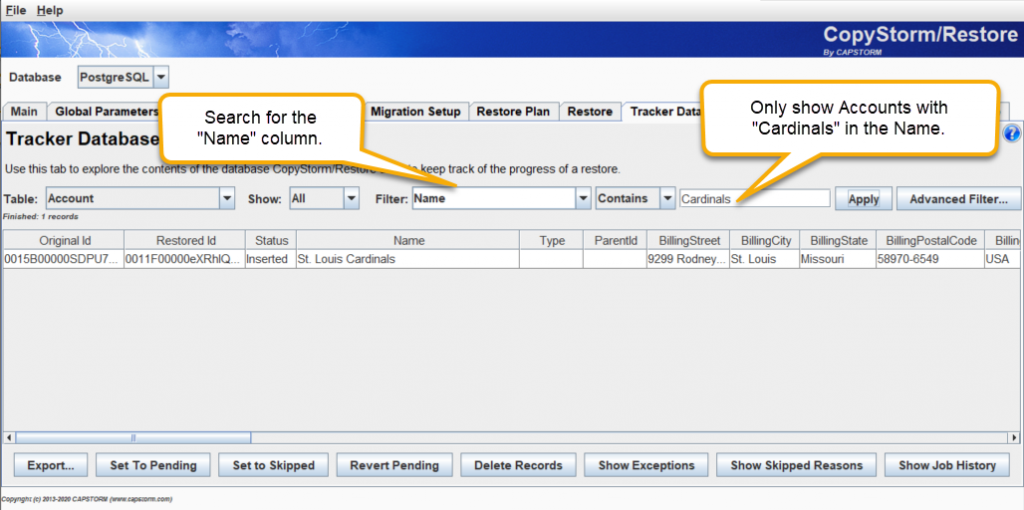The width and height of the screenshot is (1024, 510).
Task: Click the scrollbar left arrow
Action: click(9, 438)
